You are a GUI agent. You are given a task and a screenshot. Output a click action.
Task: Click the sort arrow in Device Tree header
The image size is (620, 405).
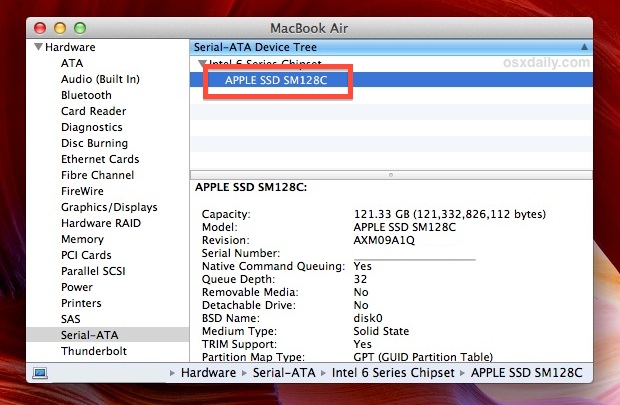coord(584,47)
